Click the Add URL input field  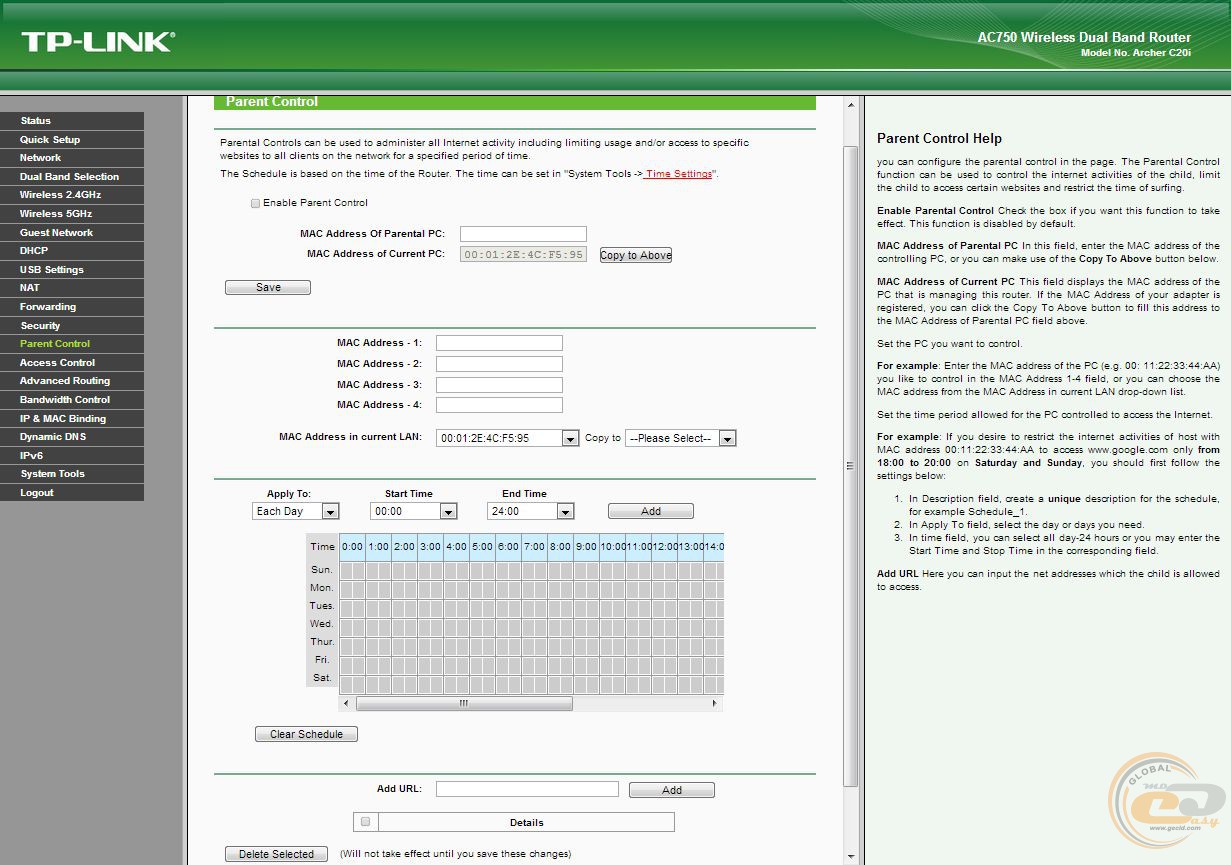pyautogui.click(x=527, y=789)
